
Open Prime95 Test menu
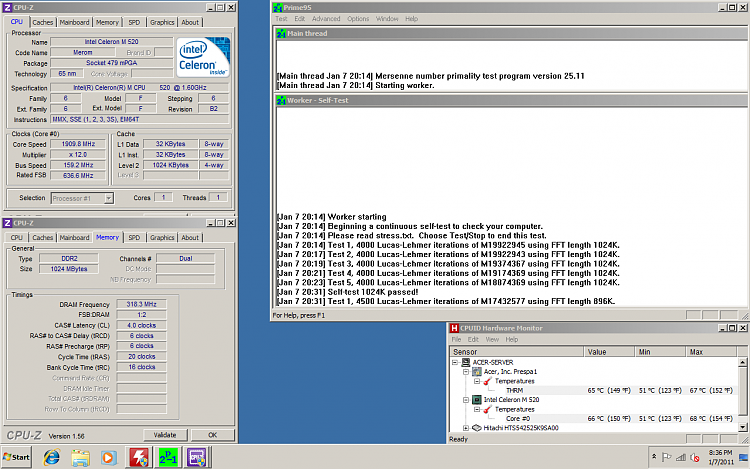coord(281,19)
